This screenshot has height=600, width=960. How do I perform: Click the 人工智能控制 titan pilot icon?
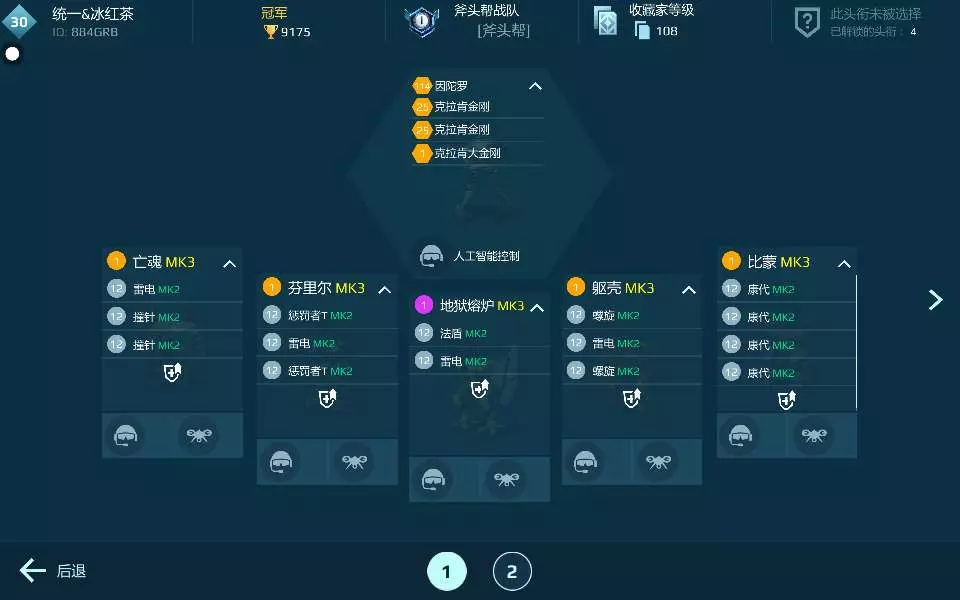click(431, 256)
